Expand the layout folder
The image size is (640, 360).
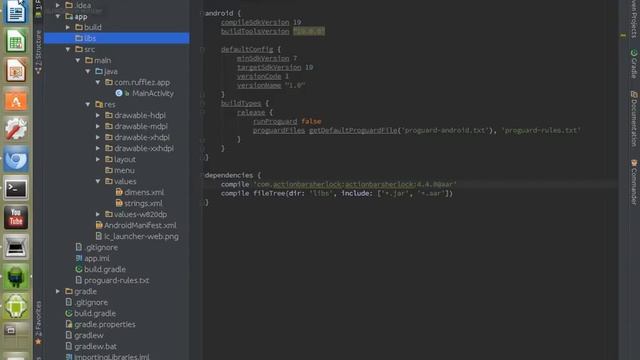(98, 160)
